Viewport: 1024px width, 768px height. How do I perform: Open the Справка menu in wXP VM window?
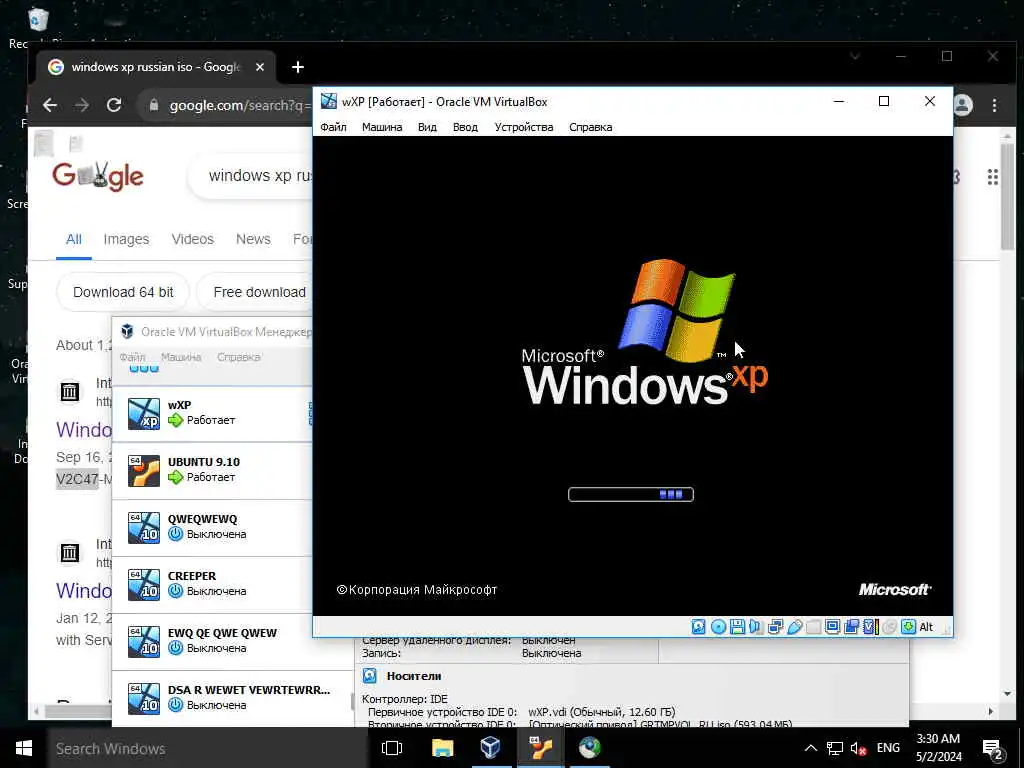coord(590,127)
